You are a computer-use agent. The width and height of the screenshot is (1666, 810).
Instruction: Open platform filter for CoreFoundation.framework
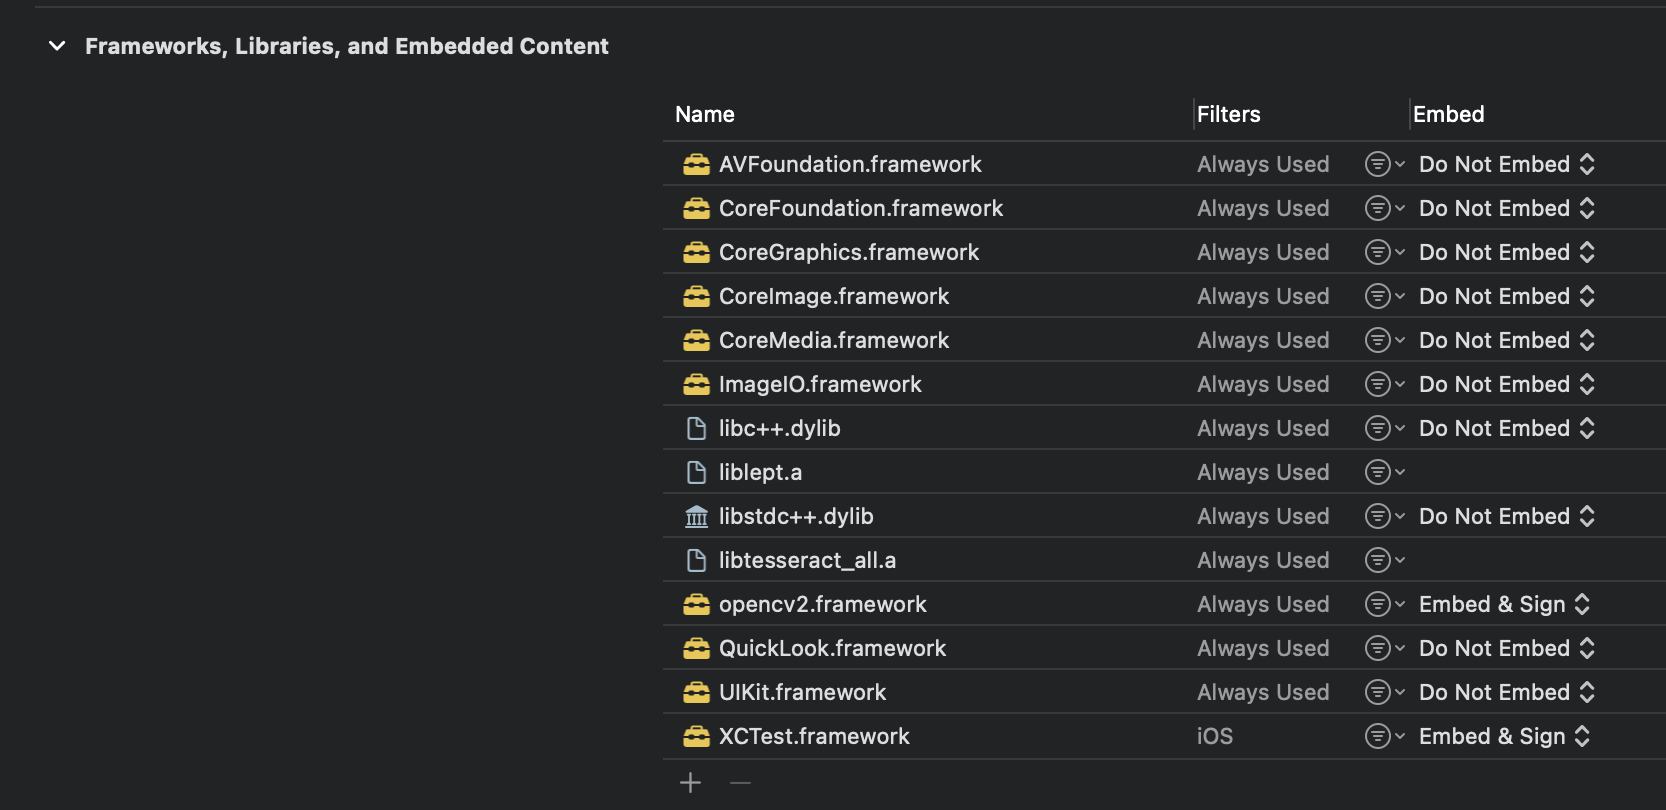coord(1385,208)
